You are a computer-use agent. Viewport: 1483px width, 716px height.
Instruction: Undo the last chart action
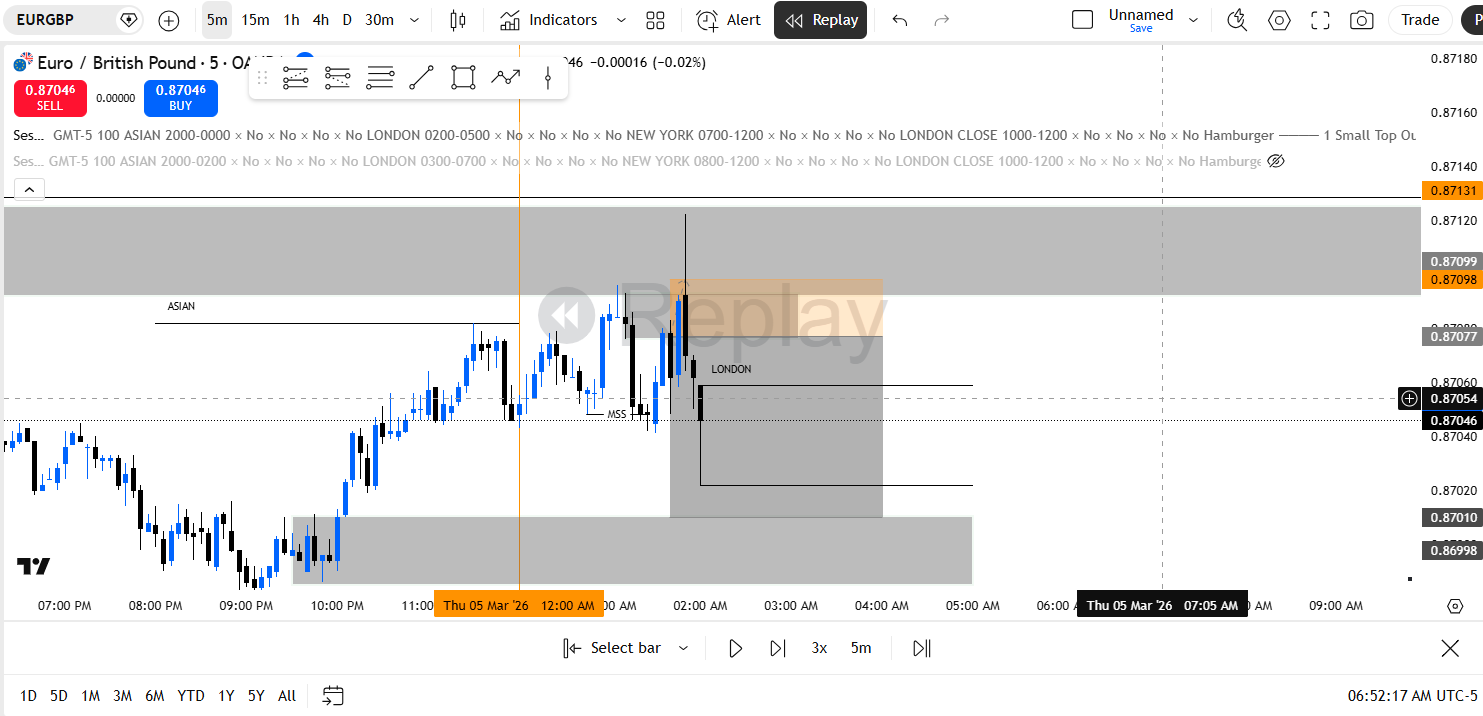tap(900, 20)
